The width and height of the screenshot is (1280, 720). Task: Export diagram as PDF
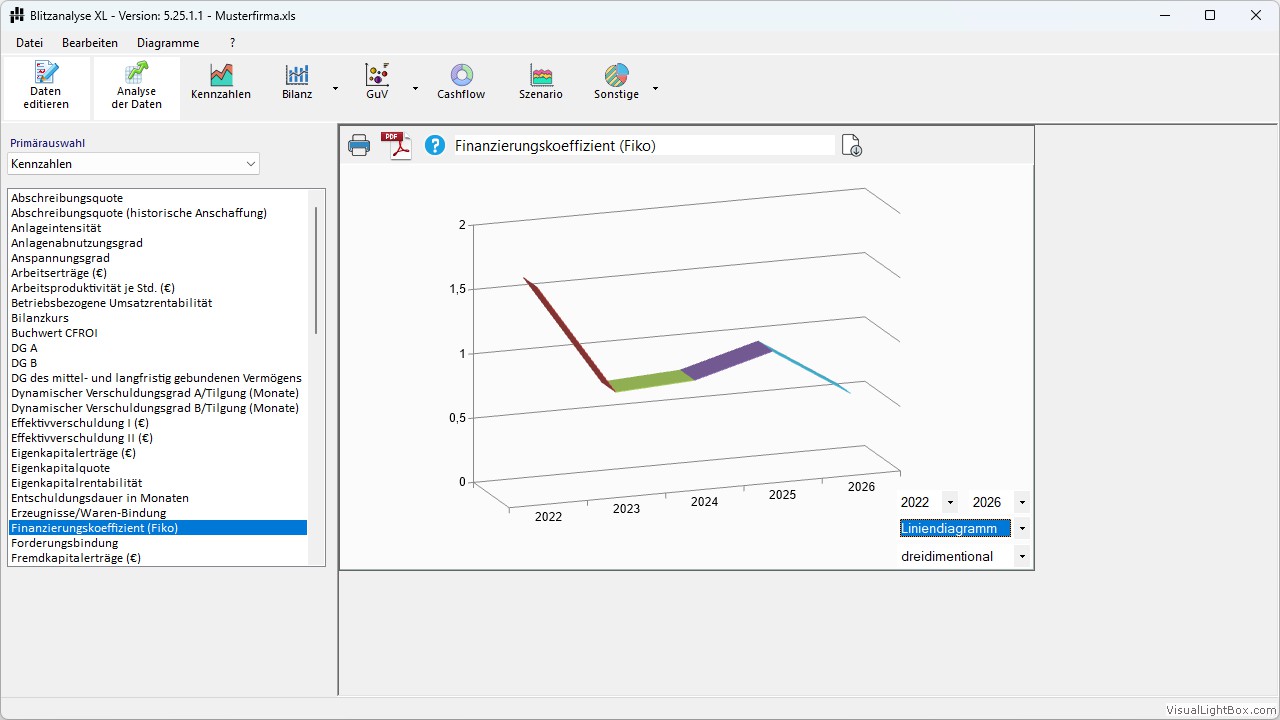[x=397, y=146]
